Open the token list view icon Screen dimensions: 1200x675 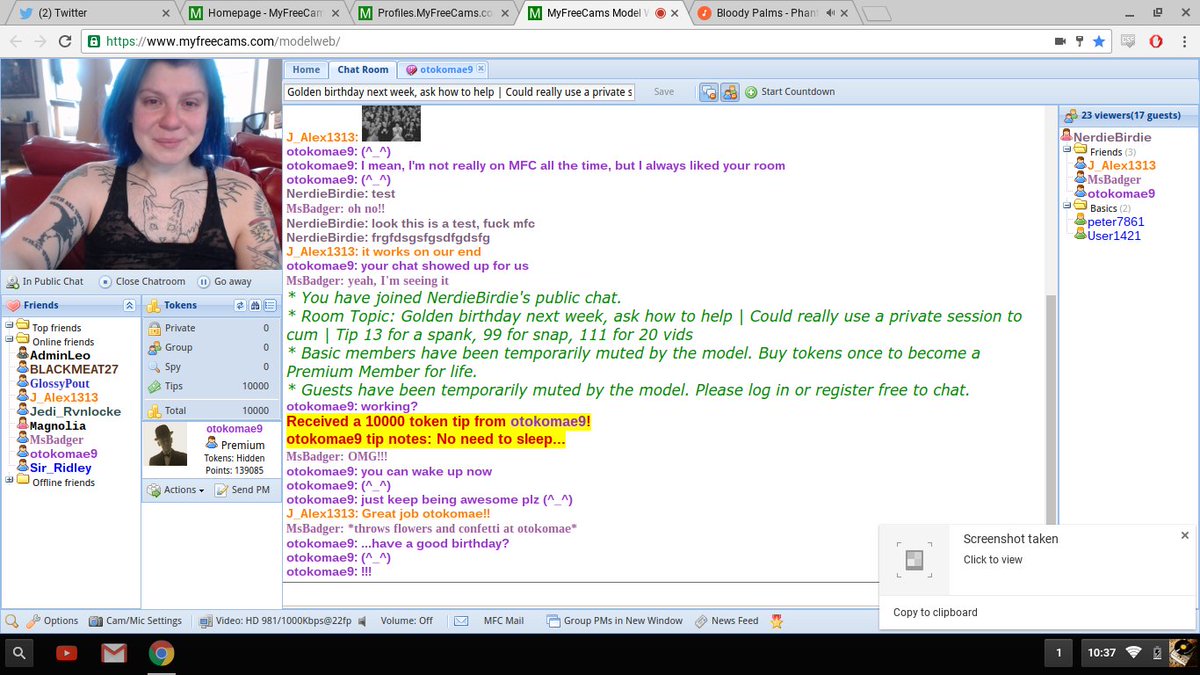click(x=270, y=306)
